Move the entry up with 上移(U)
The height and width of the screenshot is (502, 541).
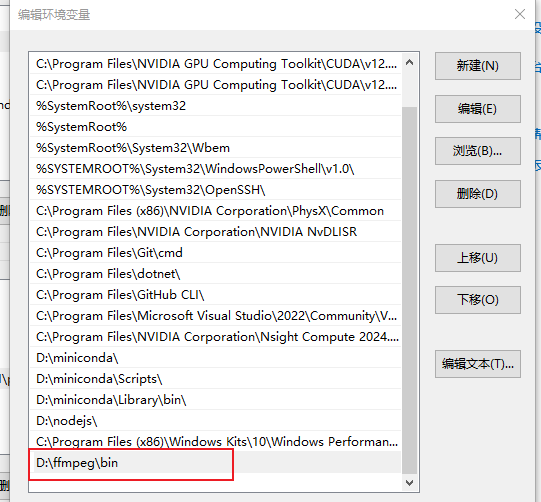(x=478, y=258)
